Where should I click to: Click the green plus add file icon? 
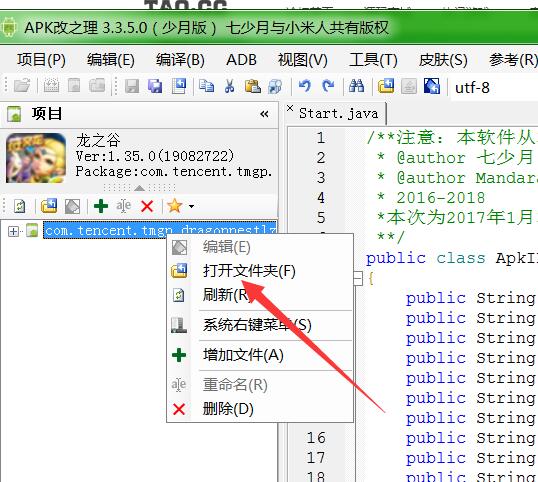tap(101, 206)
